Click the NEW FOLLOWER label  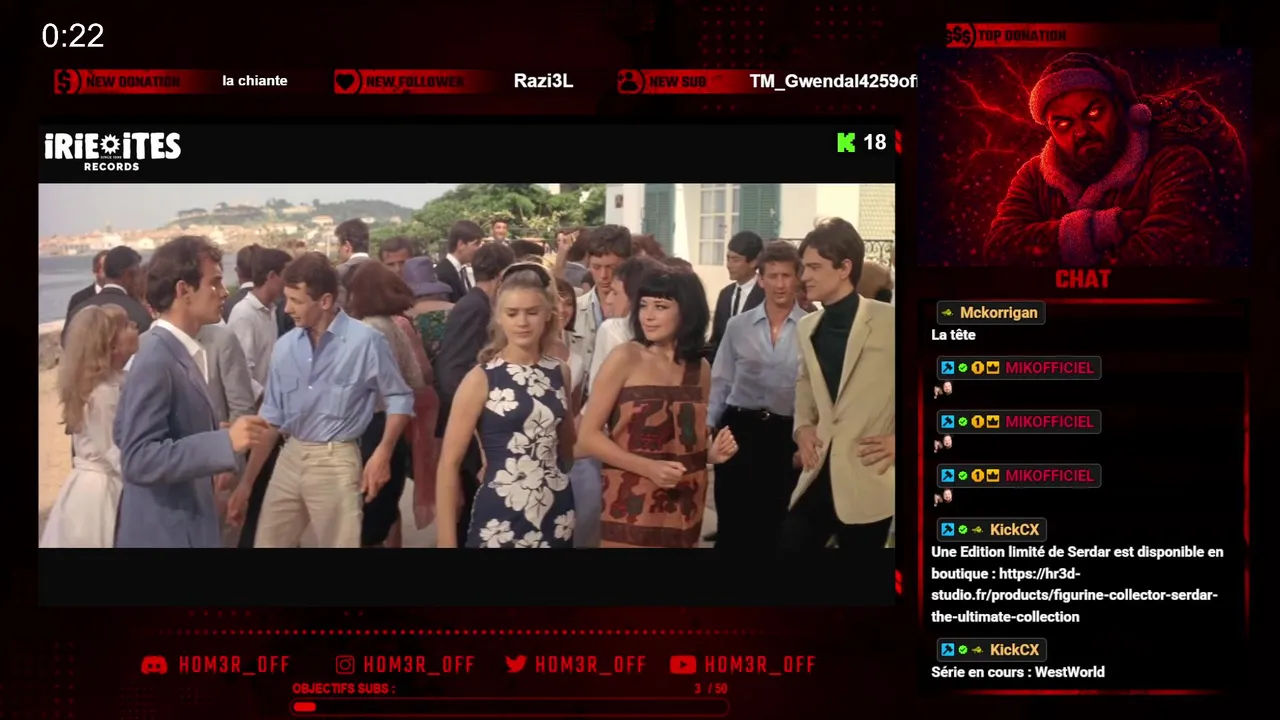(x=415, y=82)
